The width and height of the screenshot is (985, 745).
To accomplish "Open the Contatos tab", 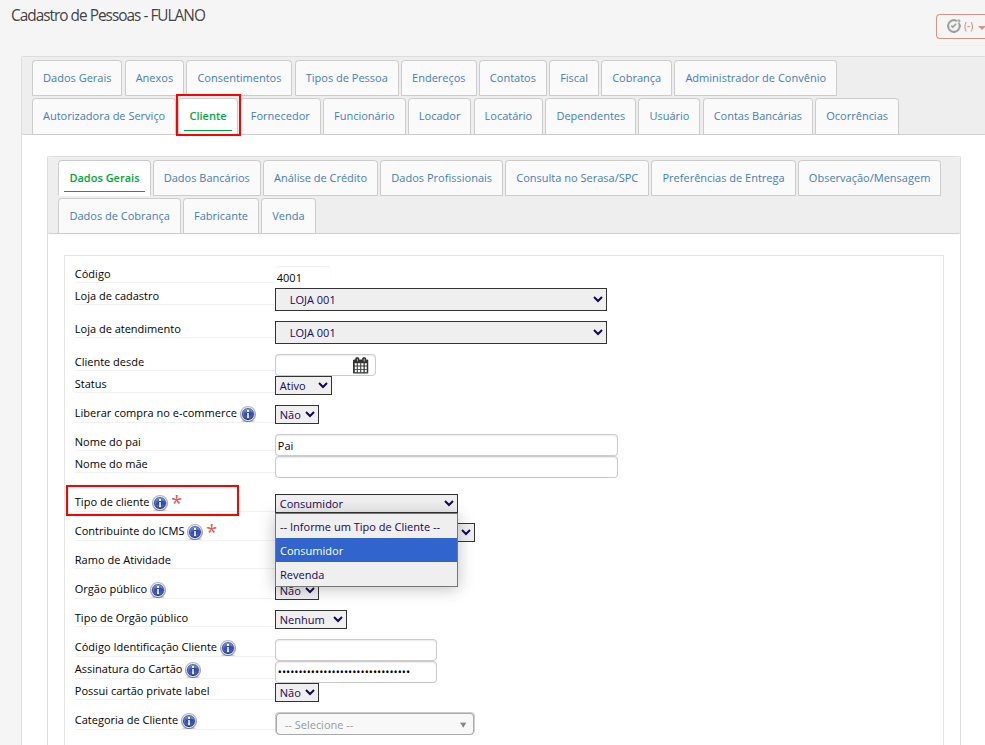I will pos(513,79).
